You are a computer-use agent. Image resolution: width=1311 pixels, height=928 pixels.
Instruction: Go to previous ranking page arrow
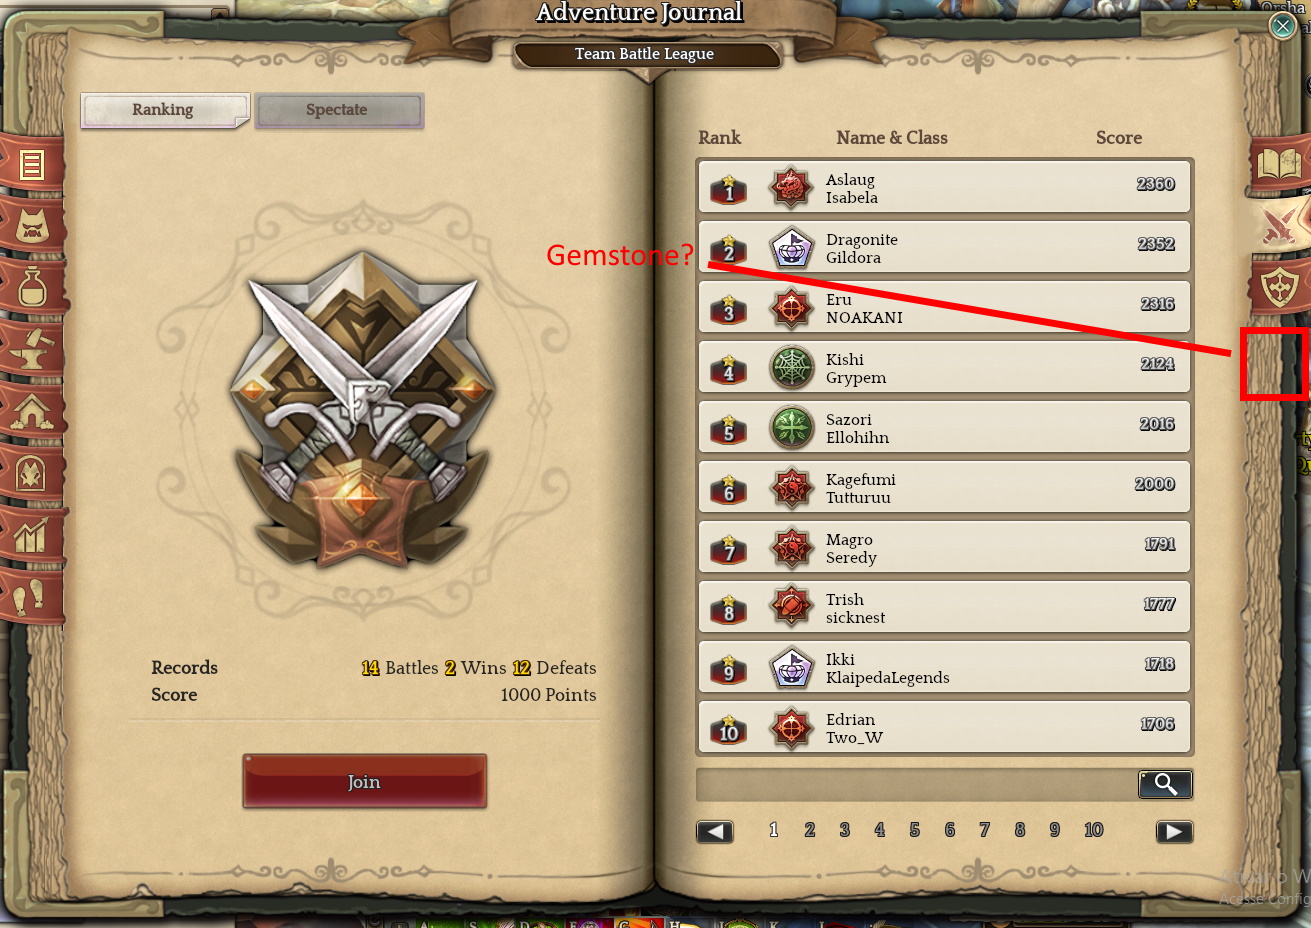click(715, 831)
